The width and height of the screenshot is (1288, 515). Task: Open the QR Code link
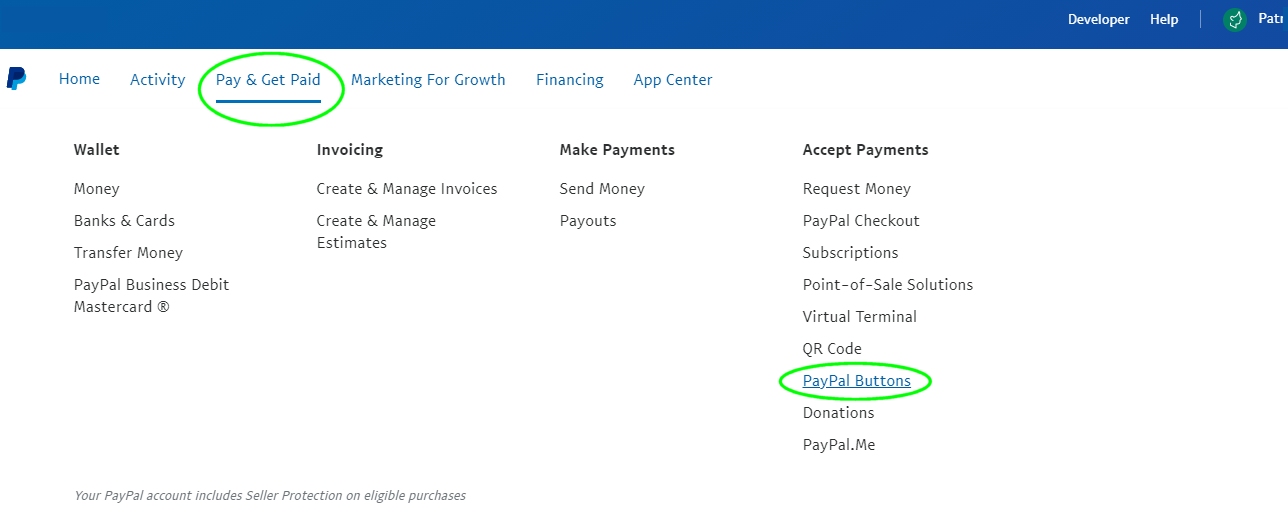(x=832, y=348)
